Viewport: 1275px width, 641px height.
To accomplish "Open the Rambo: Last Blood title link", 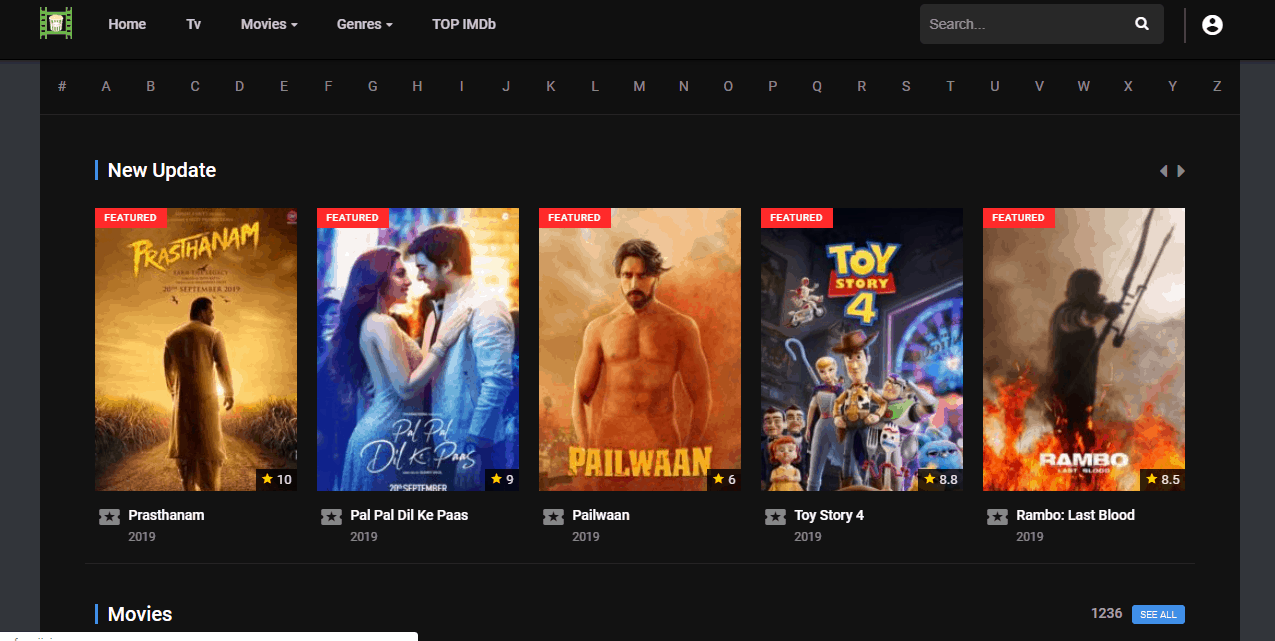I will 1075,515.
